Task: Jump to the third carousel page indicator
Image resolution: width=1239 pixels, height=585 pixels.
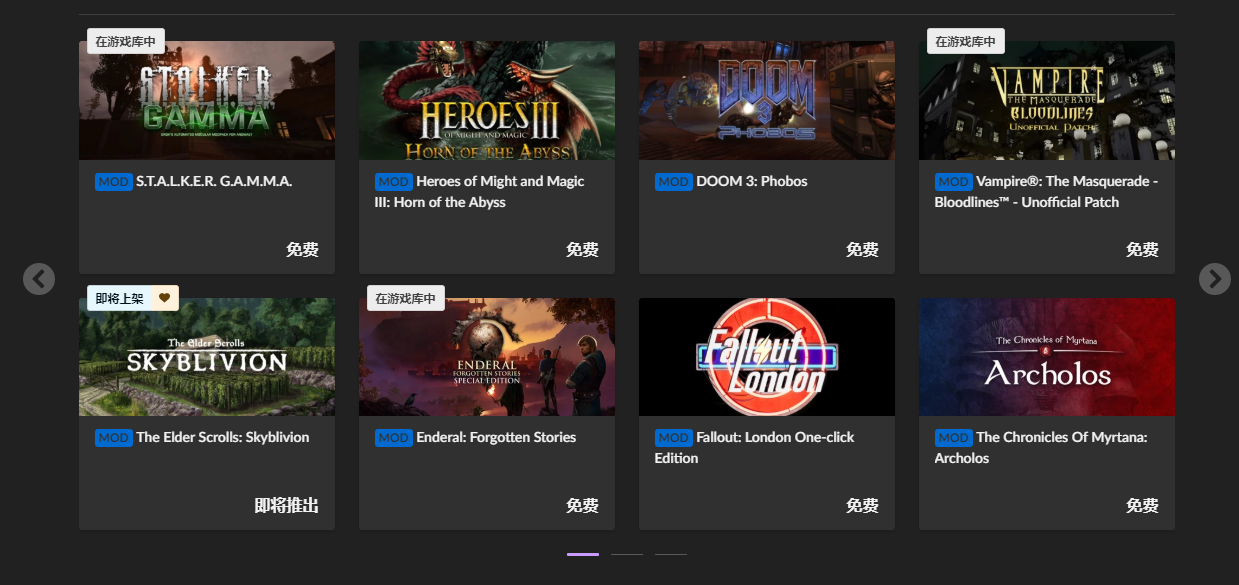Action: (671, 554)
